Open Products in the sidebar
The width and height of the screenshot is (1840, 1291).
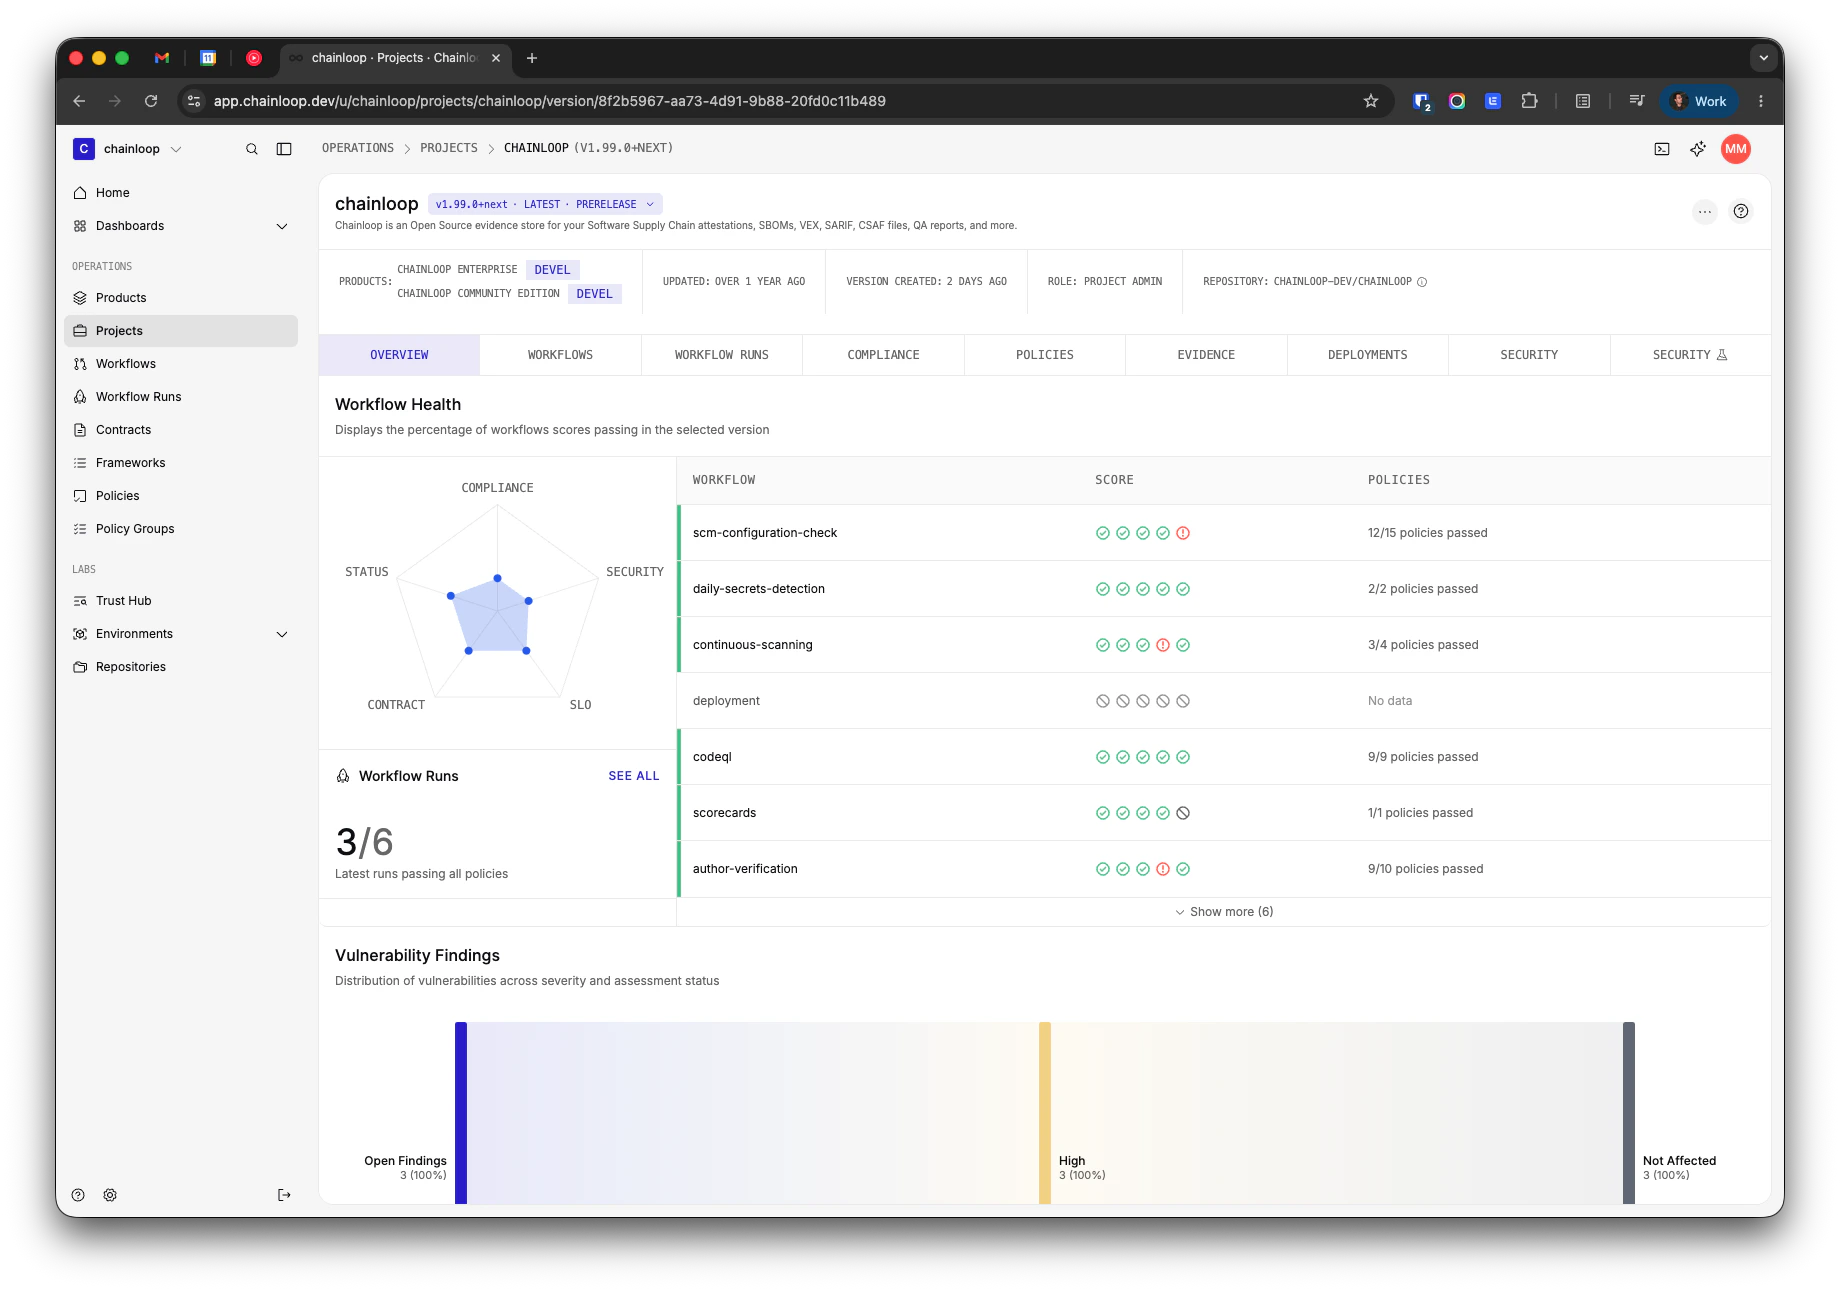click(x=181, y=298)
